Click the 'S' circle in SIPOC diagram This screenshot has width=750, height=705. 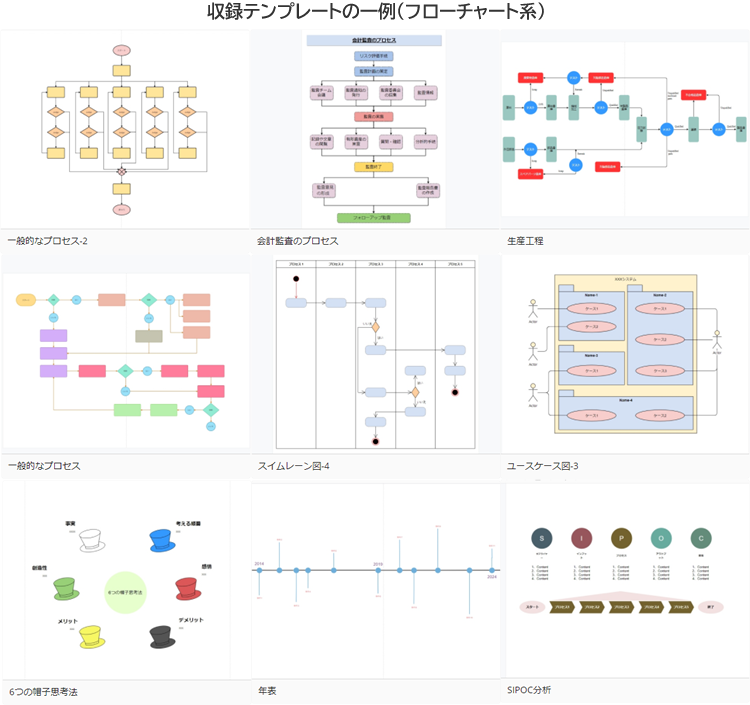click(x=540, y=538)
